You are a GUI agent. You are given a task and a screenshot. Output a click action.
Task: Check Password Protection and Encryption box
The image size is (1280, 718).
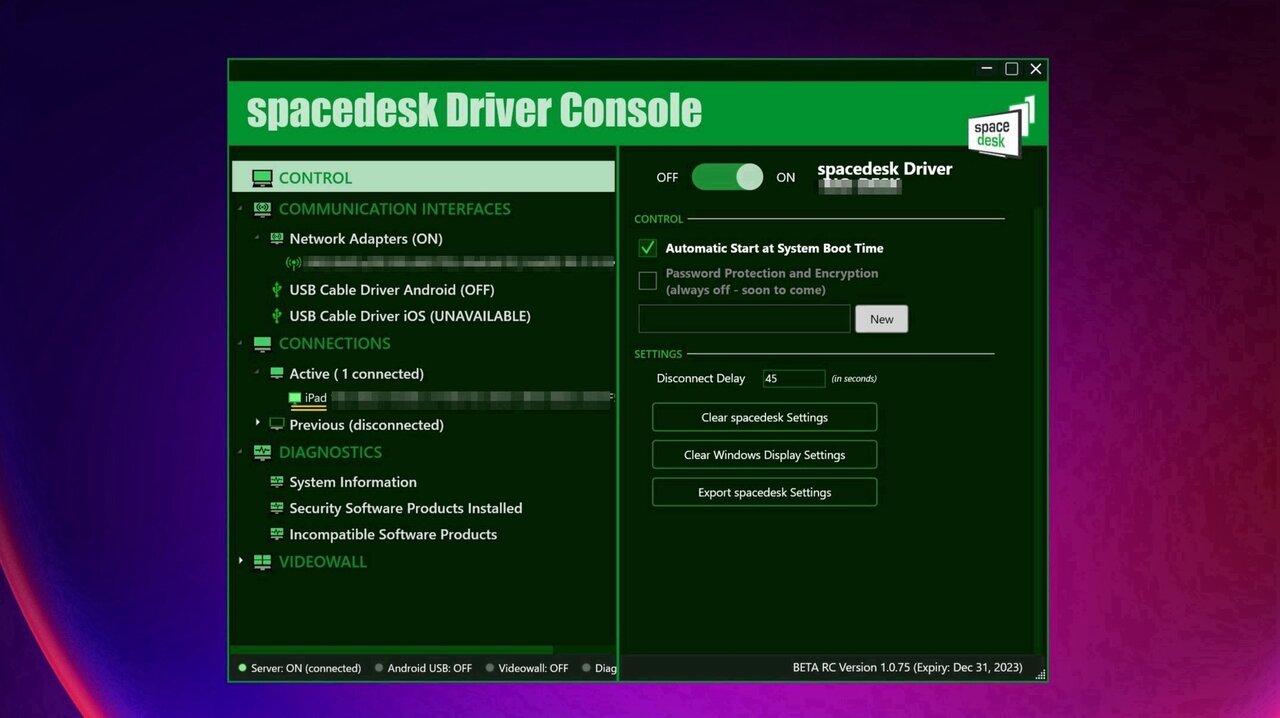click(648, 281)
